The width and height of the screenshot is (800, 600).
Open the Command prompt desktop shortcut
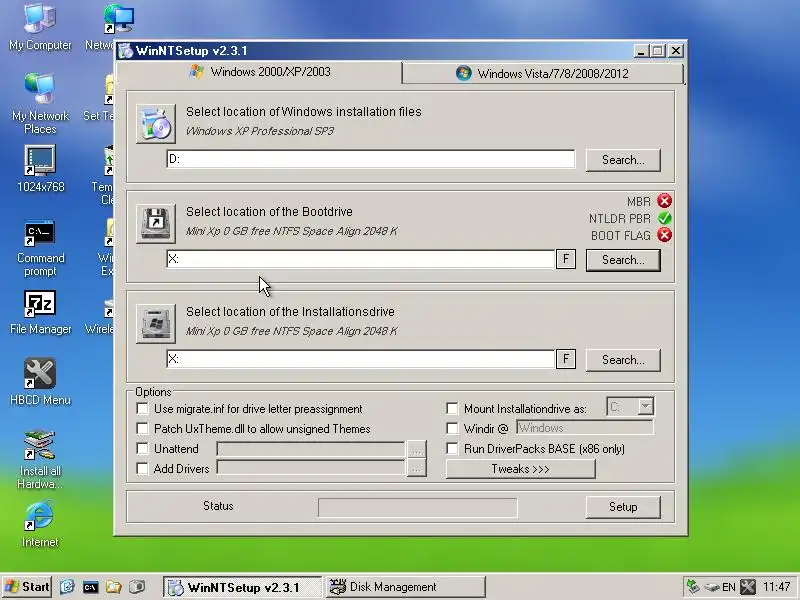(x=40, y=248)
